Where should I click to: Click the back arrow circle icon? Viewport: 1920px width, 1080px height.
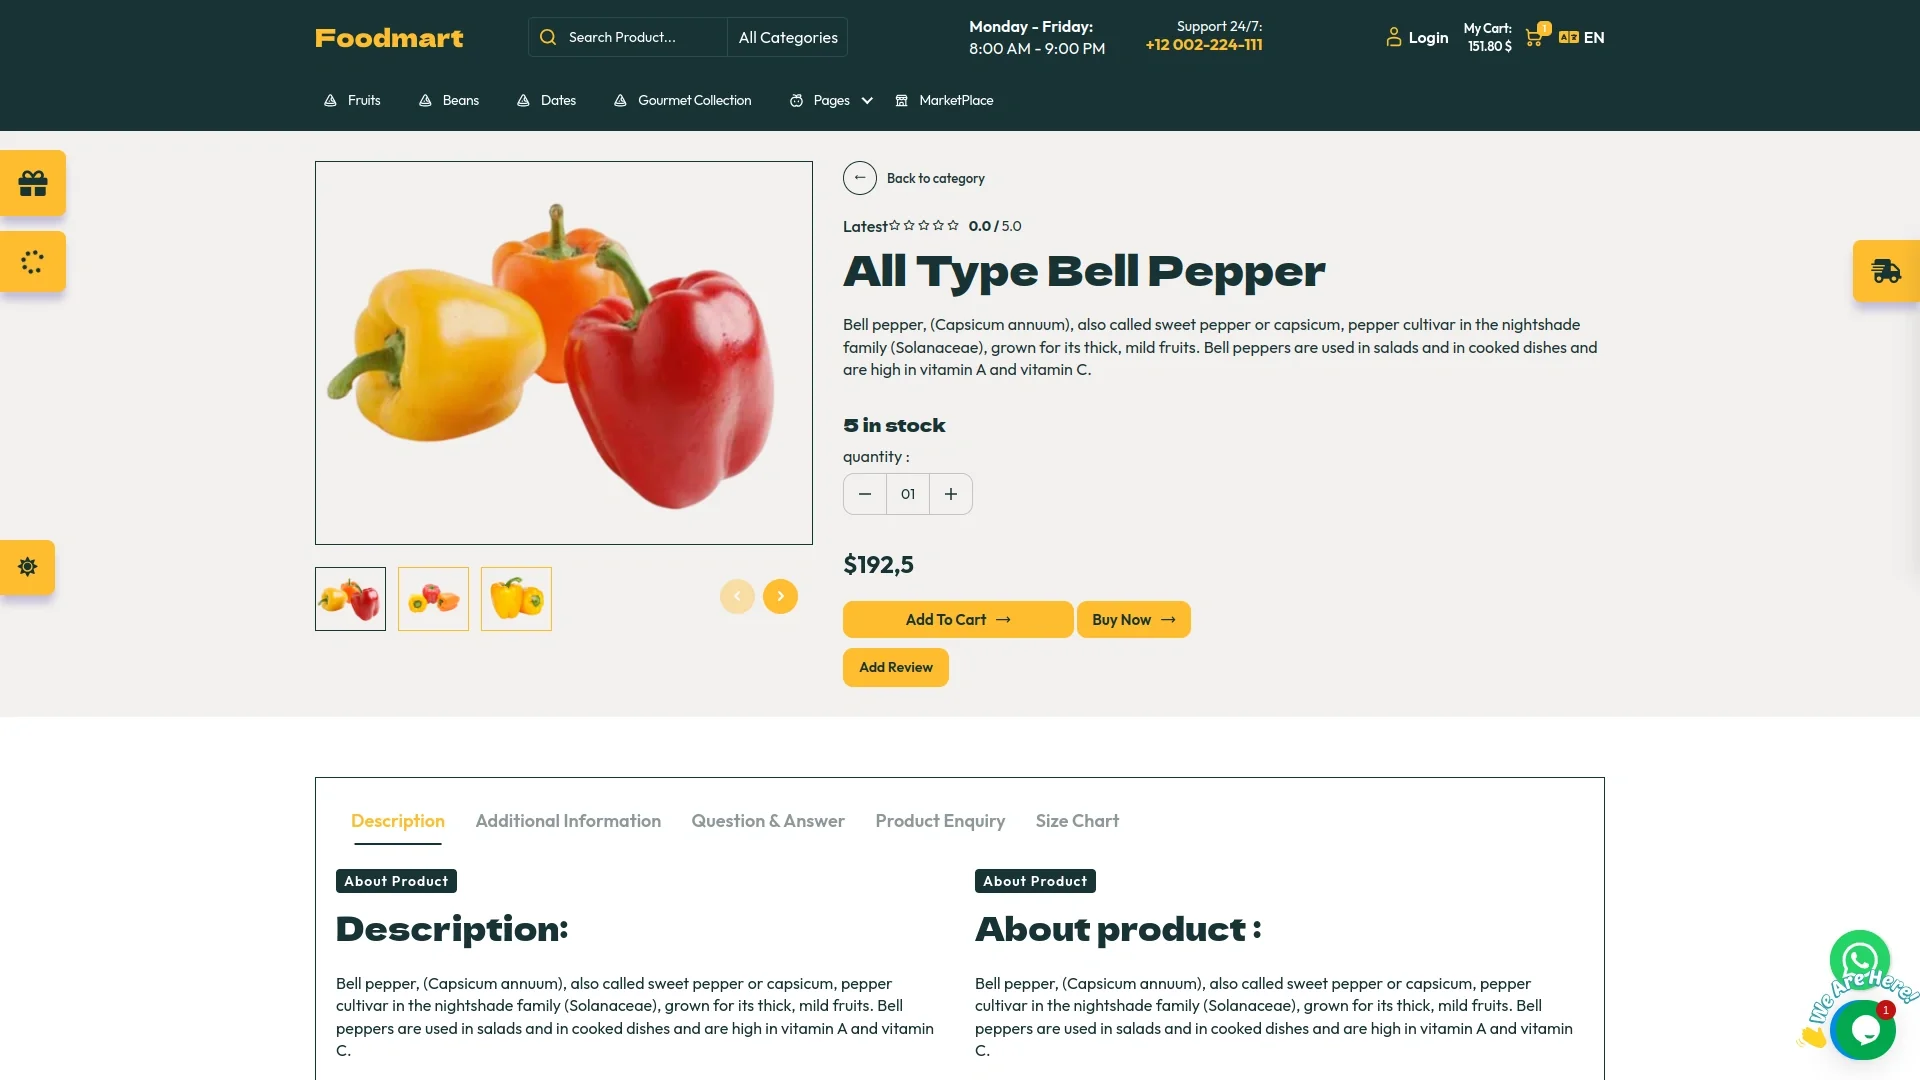(x=860, y=178)
